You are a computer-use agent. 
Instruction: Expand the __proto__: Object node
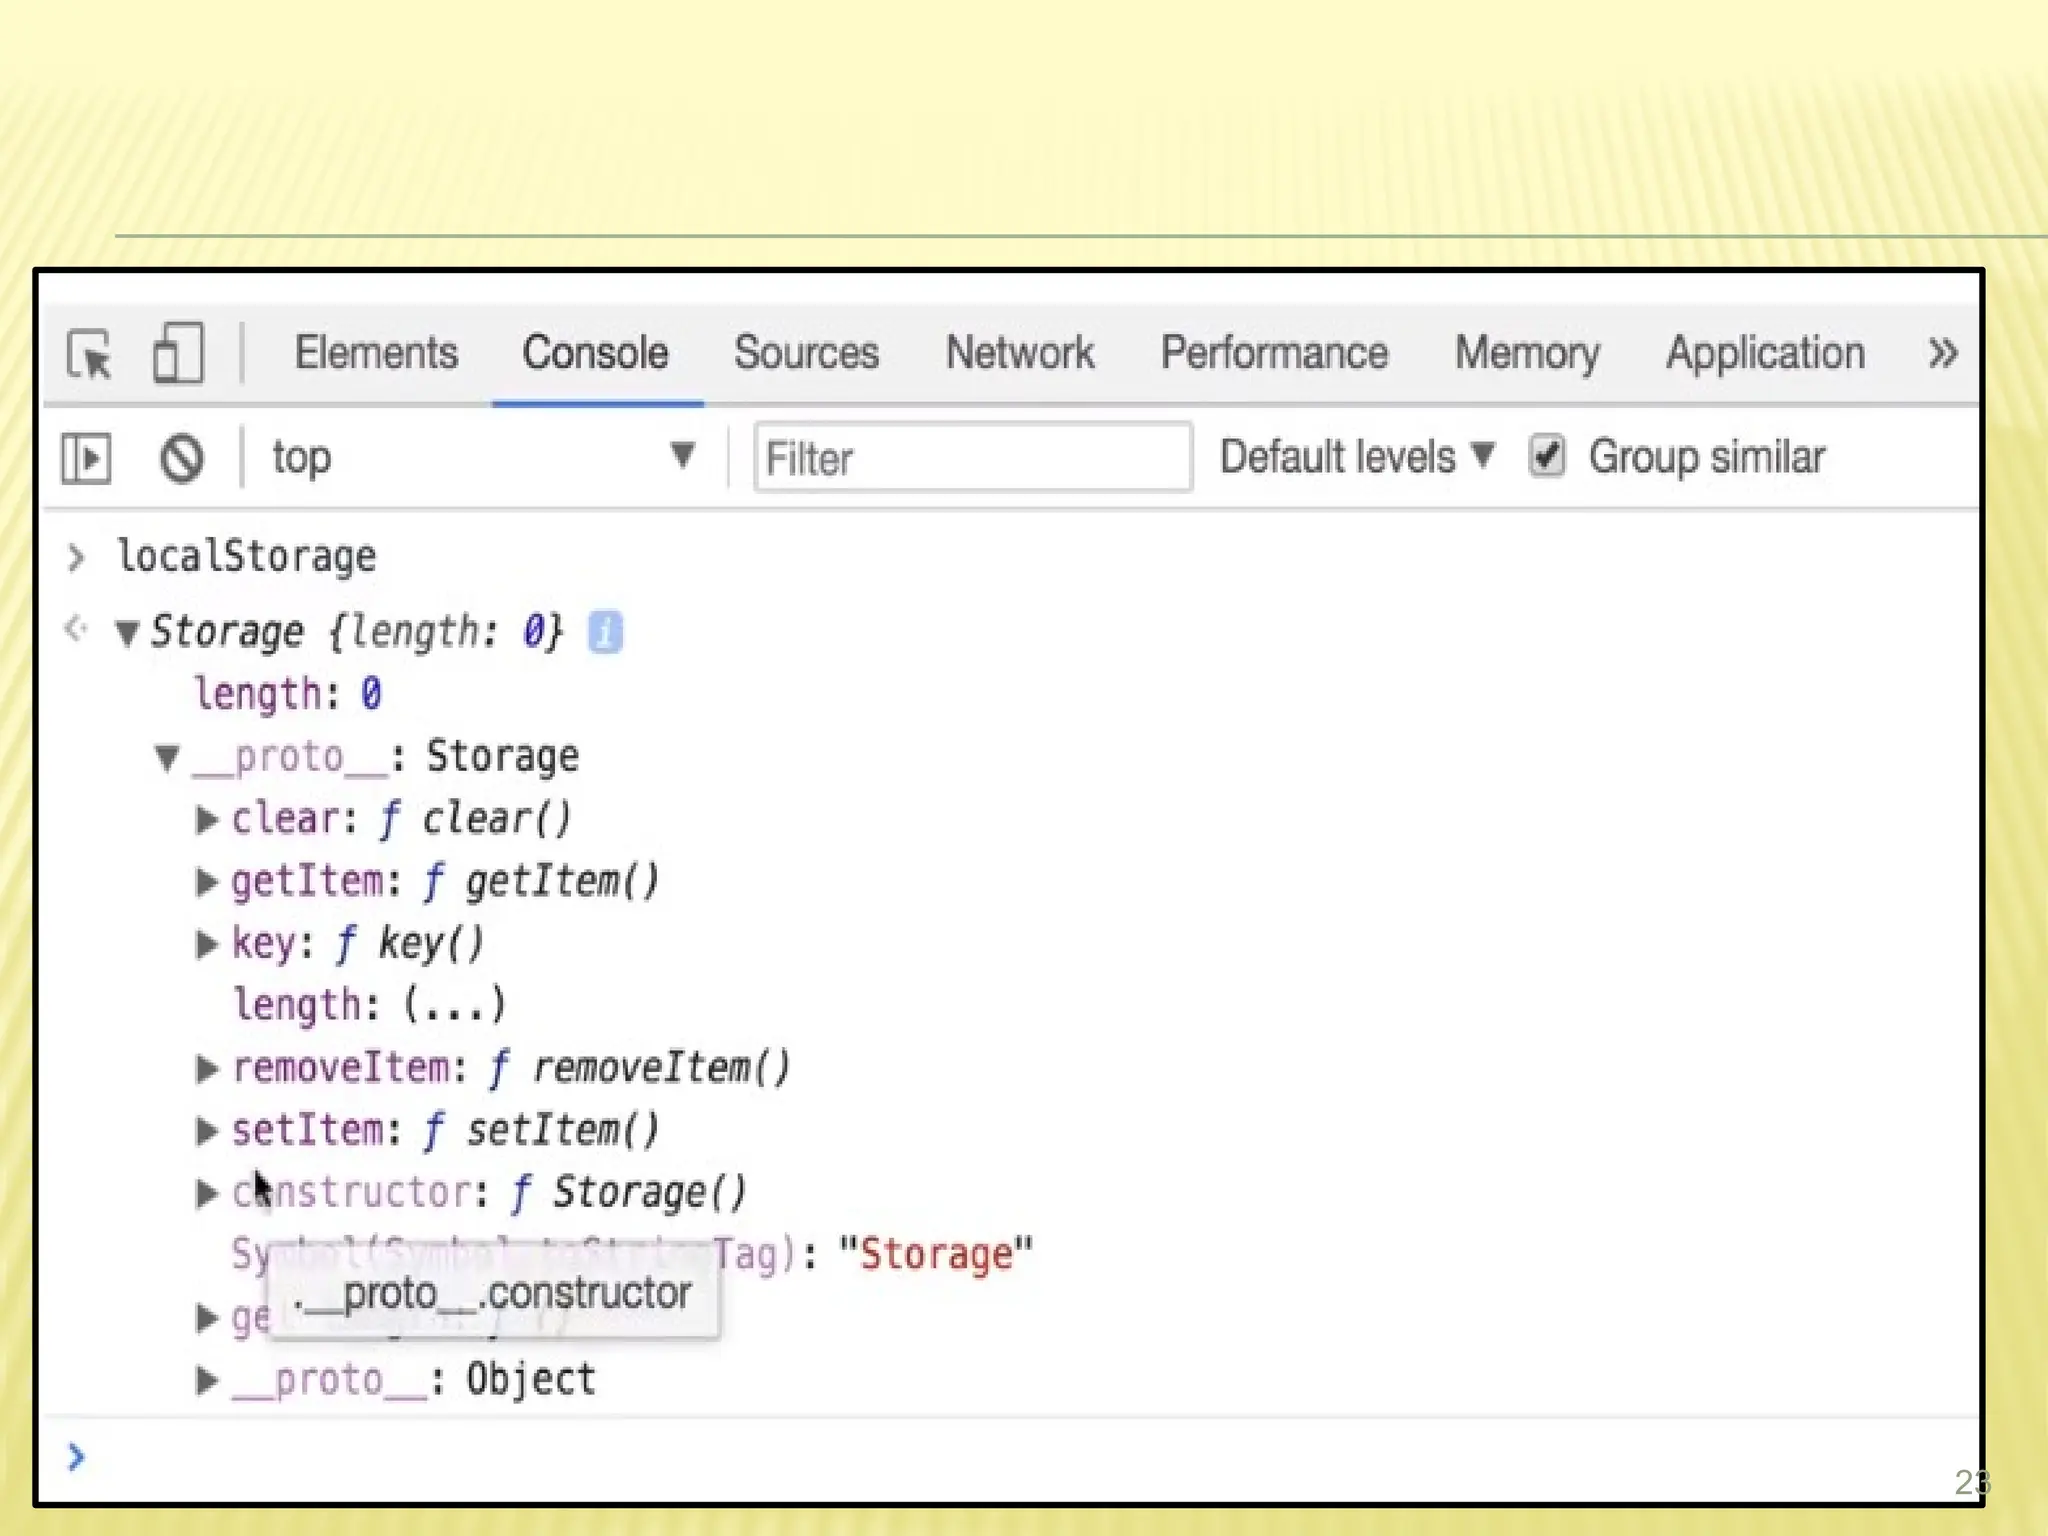tap(206, 1380)
